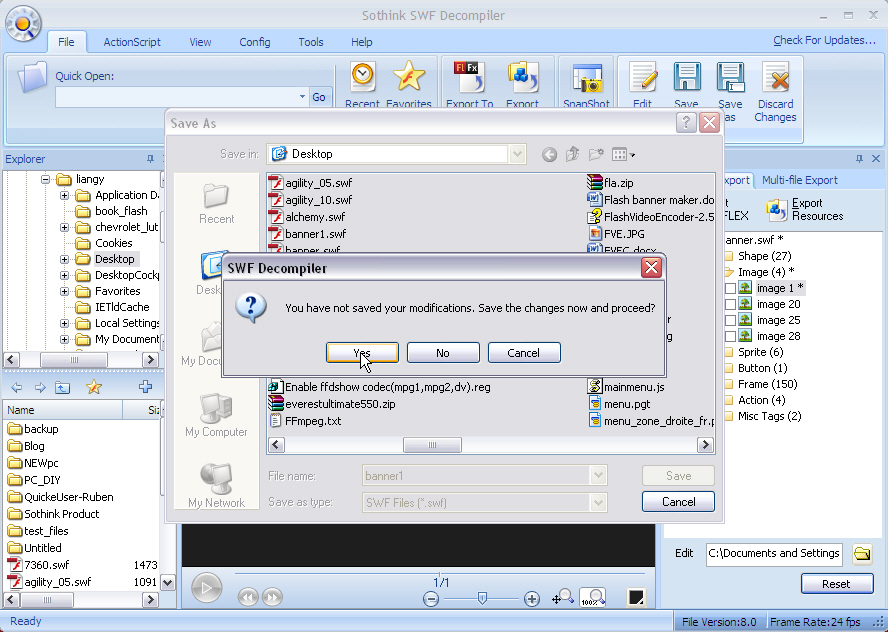Click Yes to save modifications

[362, 353]
